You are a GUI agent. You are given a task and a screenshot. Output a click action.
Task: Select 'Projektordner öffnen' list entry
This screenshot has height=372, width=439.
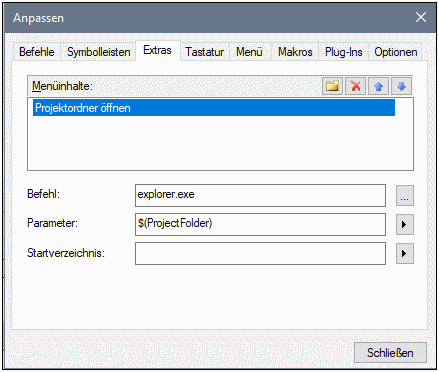[x=214, y=108]
